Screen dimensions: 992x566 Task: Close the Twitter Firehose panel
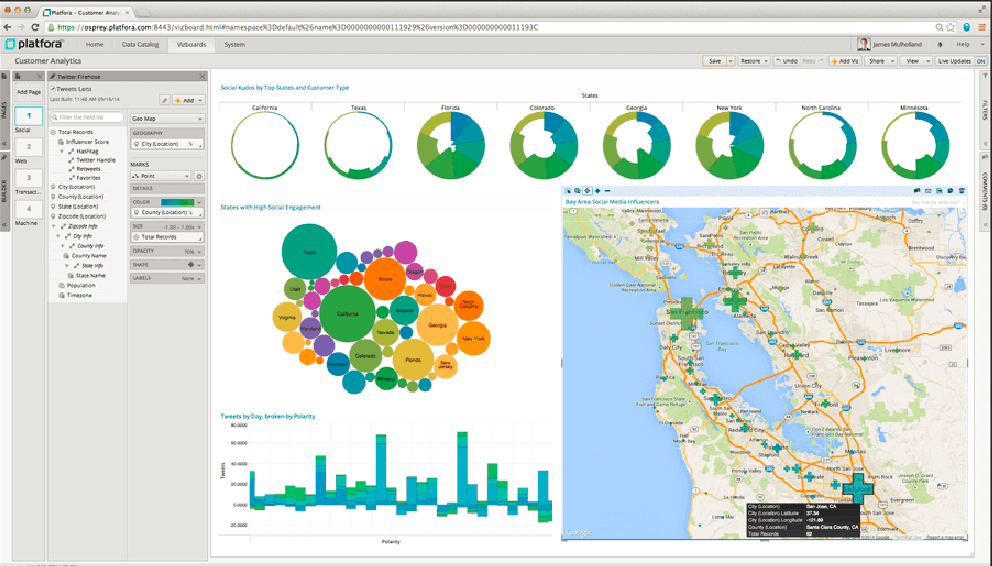click(x=203, y=76)
